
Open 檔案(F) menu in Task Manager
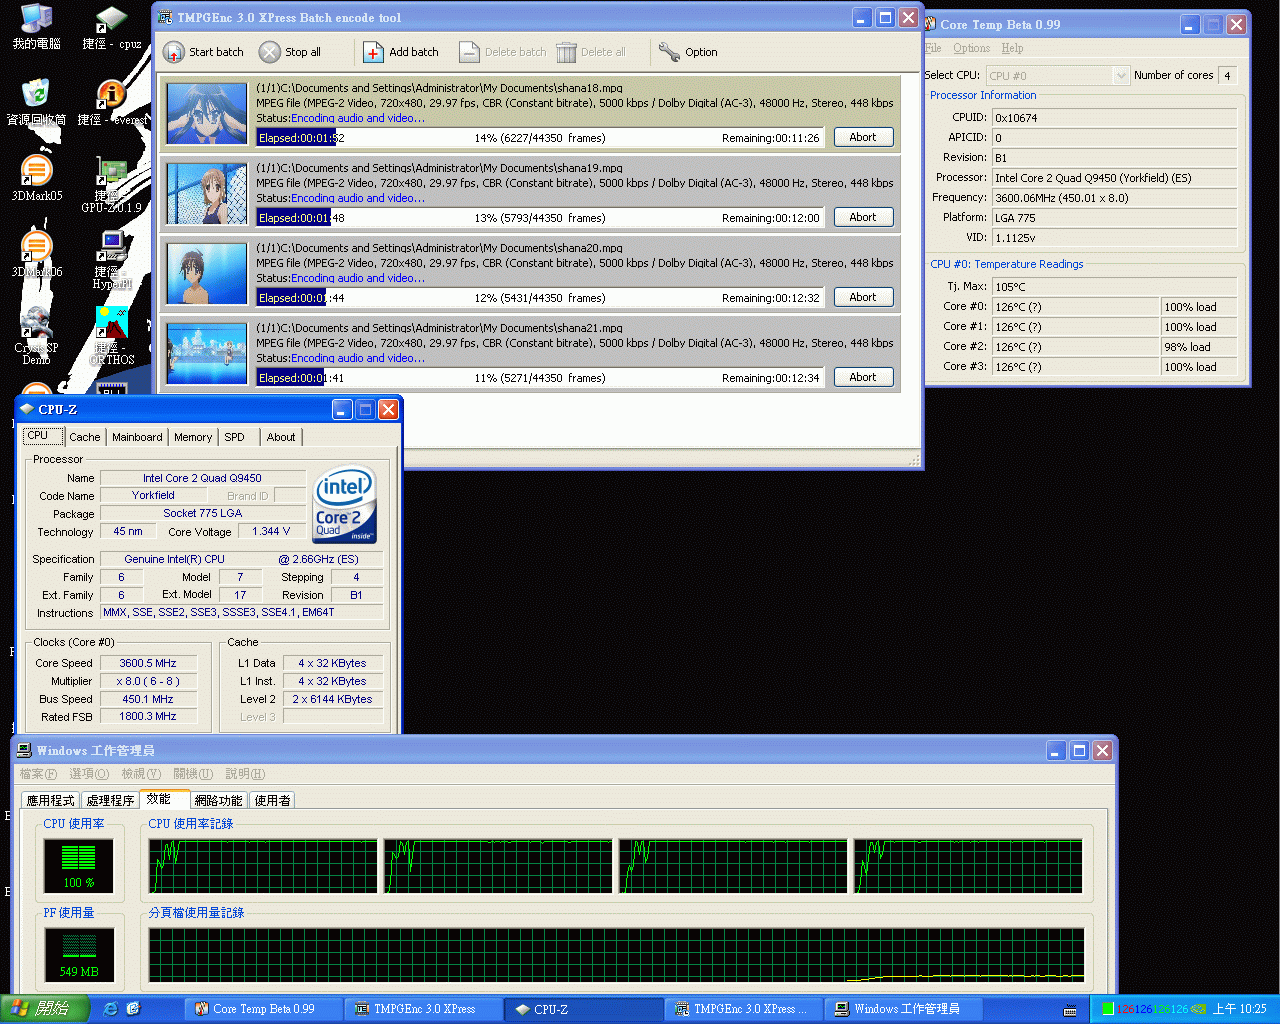click(38, 774)
